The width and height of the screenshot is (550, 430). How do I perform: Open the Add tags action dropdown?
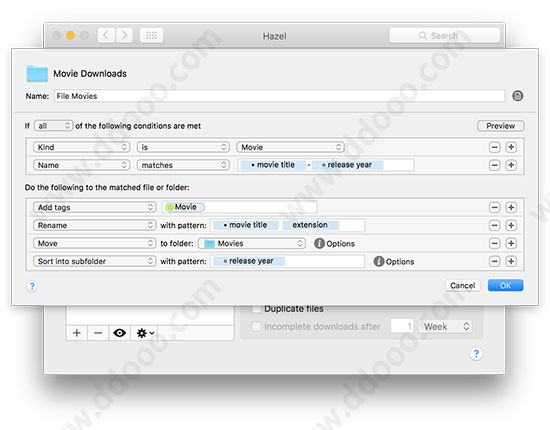coord(94,208)
